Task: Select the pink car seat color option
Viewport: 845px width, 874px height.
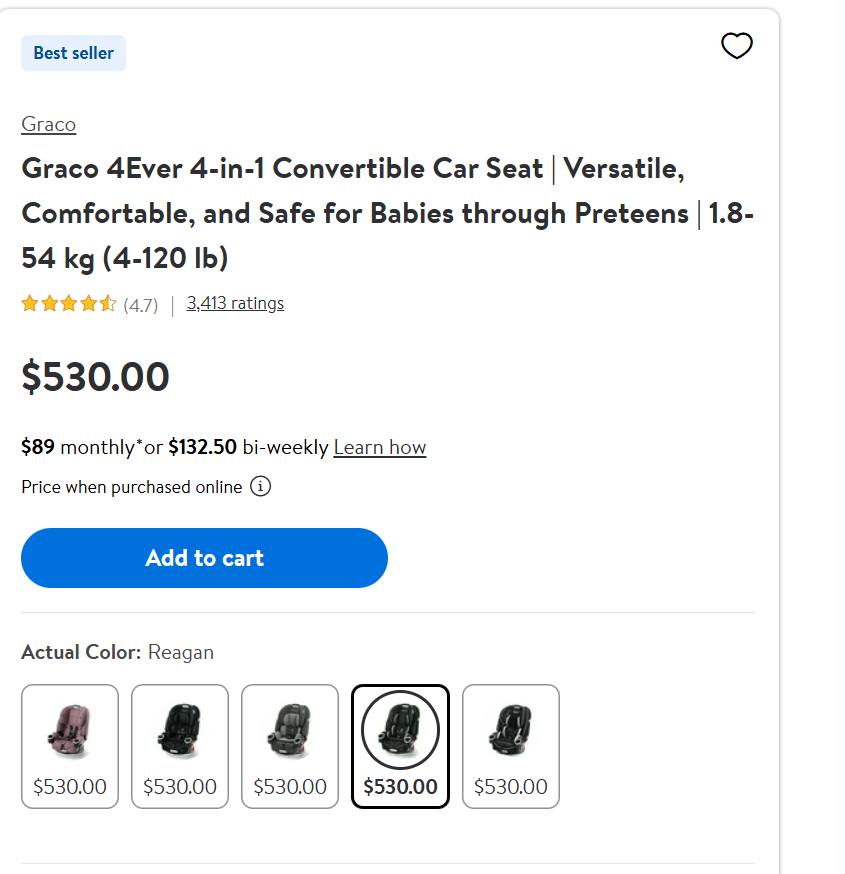Action: [x=69, y=745]
